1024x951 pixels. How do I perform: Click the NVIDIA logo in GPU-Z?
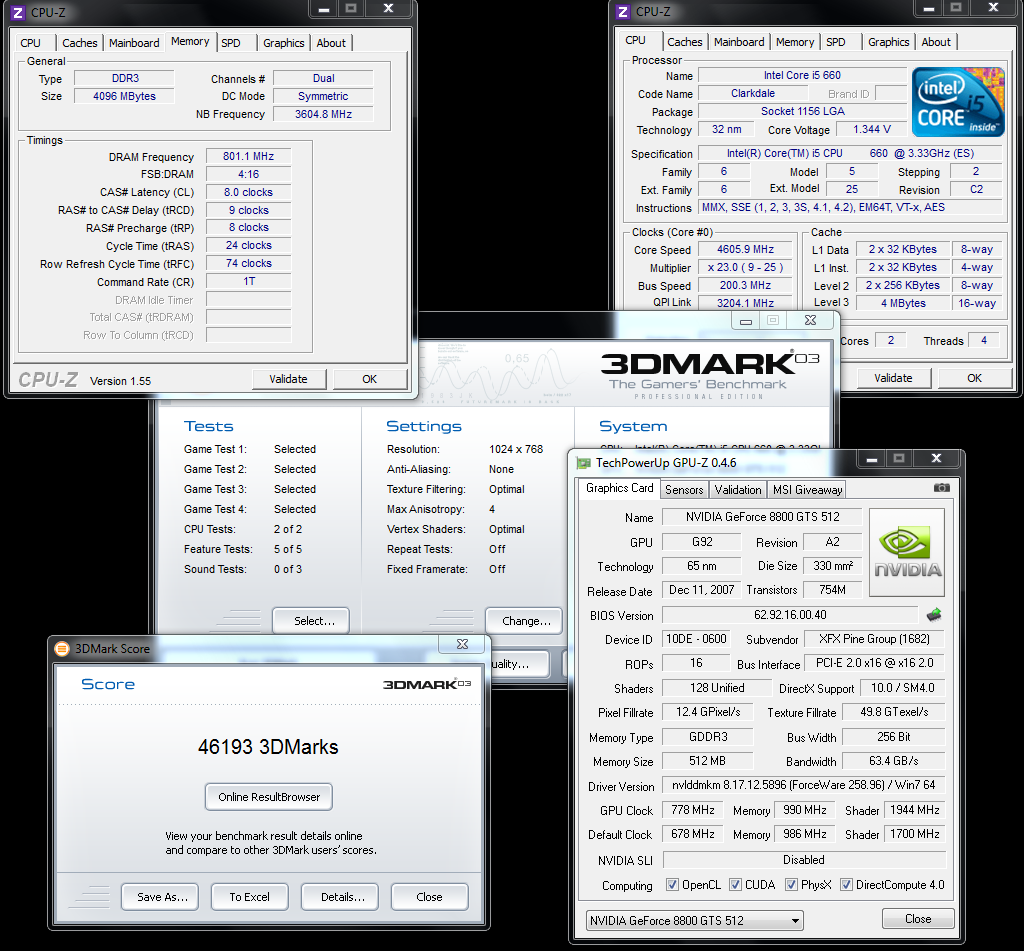tap(907, 553)
